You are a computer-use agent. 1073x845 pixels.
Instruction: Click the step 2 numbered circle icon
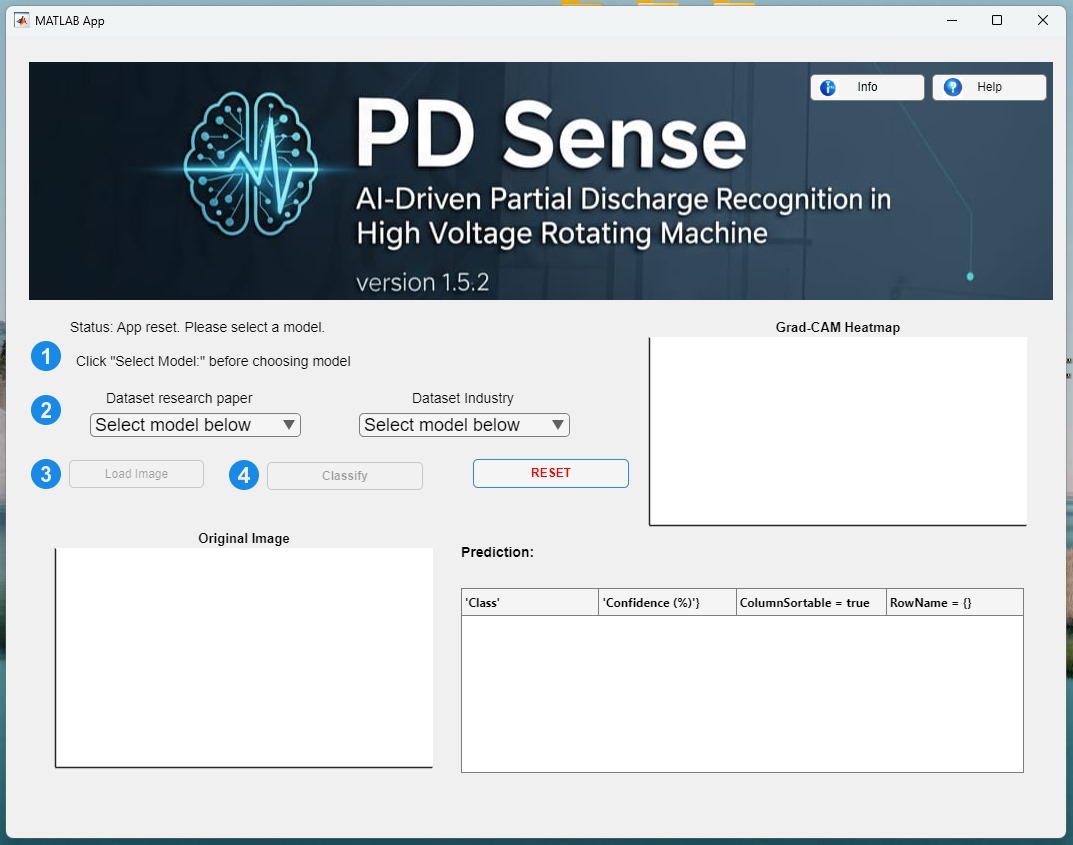(x=46, y=410)
